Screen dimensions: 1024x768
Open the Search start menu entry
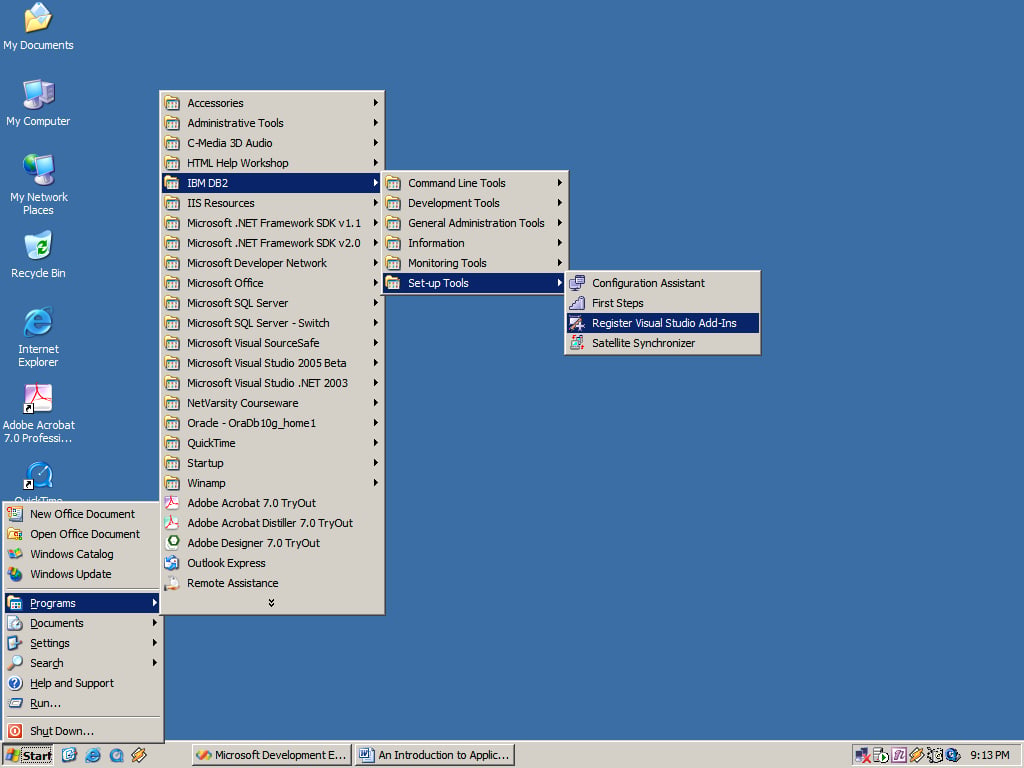83,663
